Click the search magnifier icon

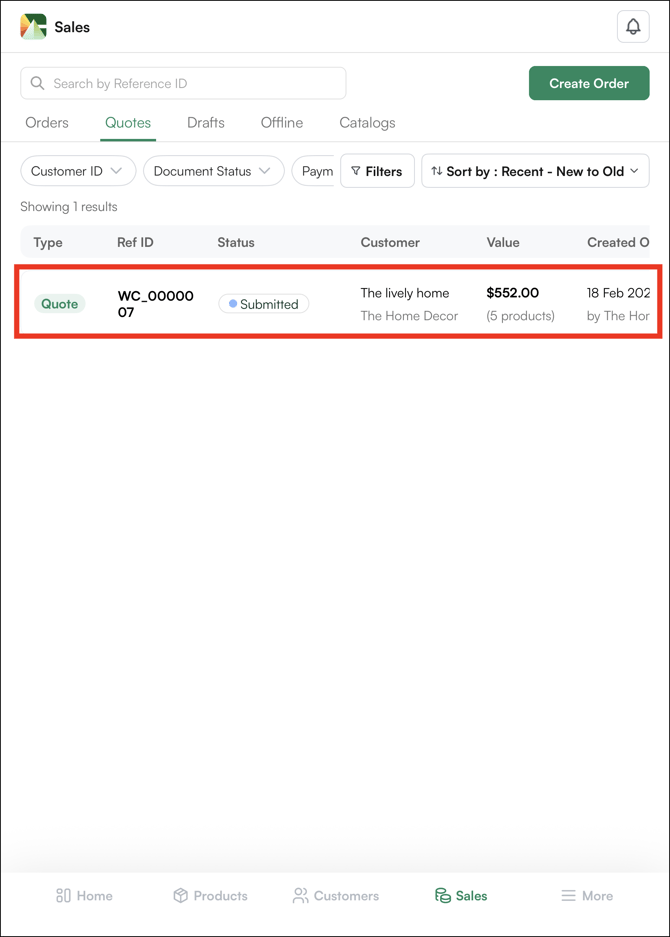tap(38, 84)
